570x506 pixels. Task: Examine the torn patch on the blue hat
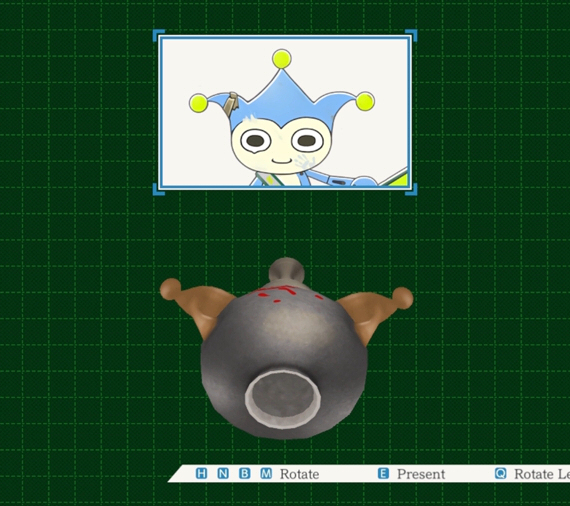[230, 104]
